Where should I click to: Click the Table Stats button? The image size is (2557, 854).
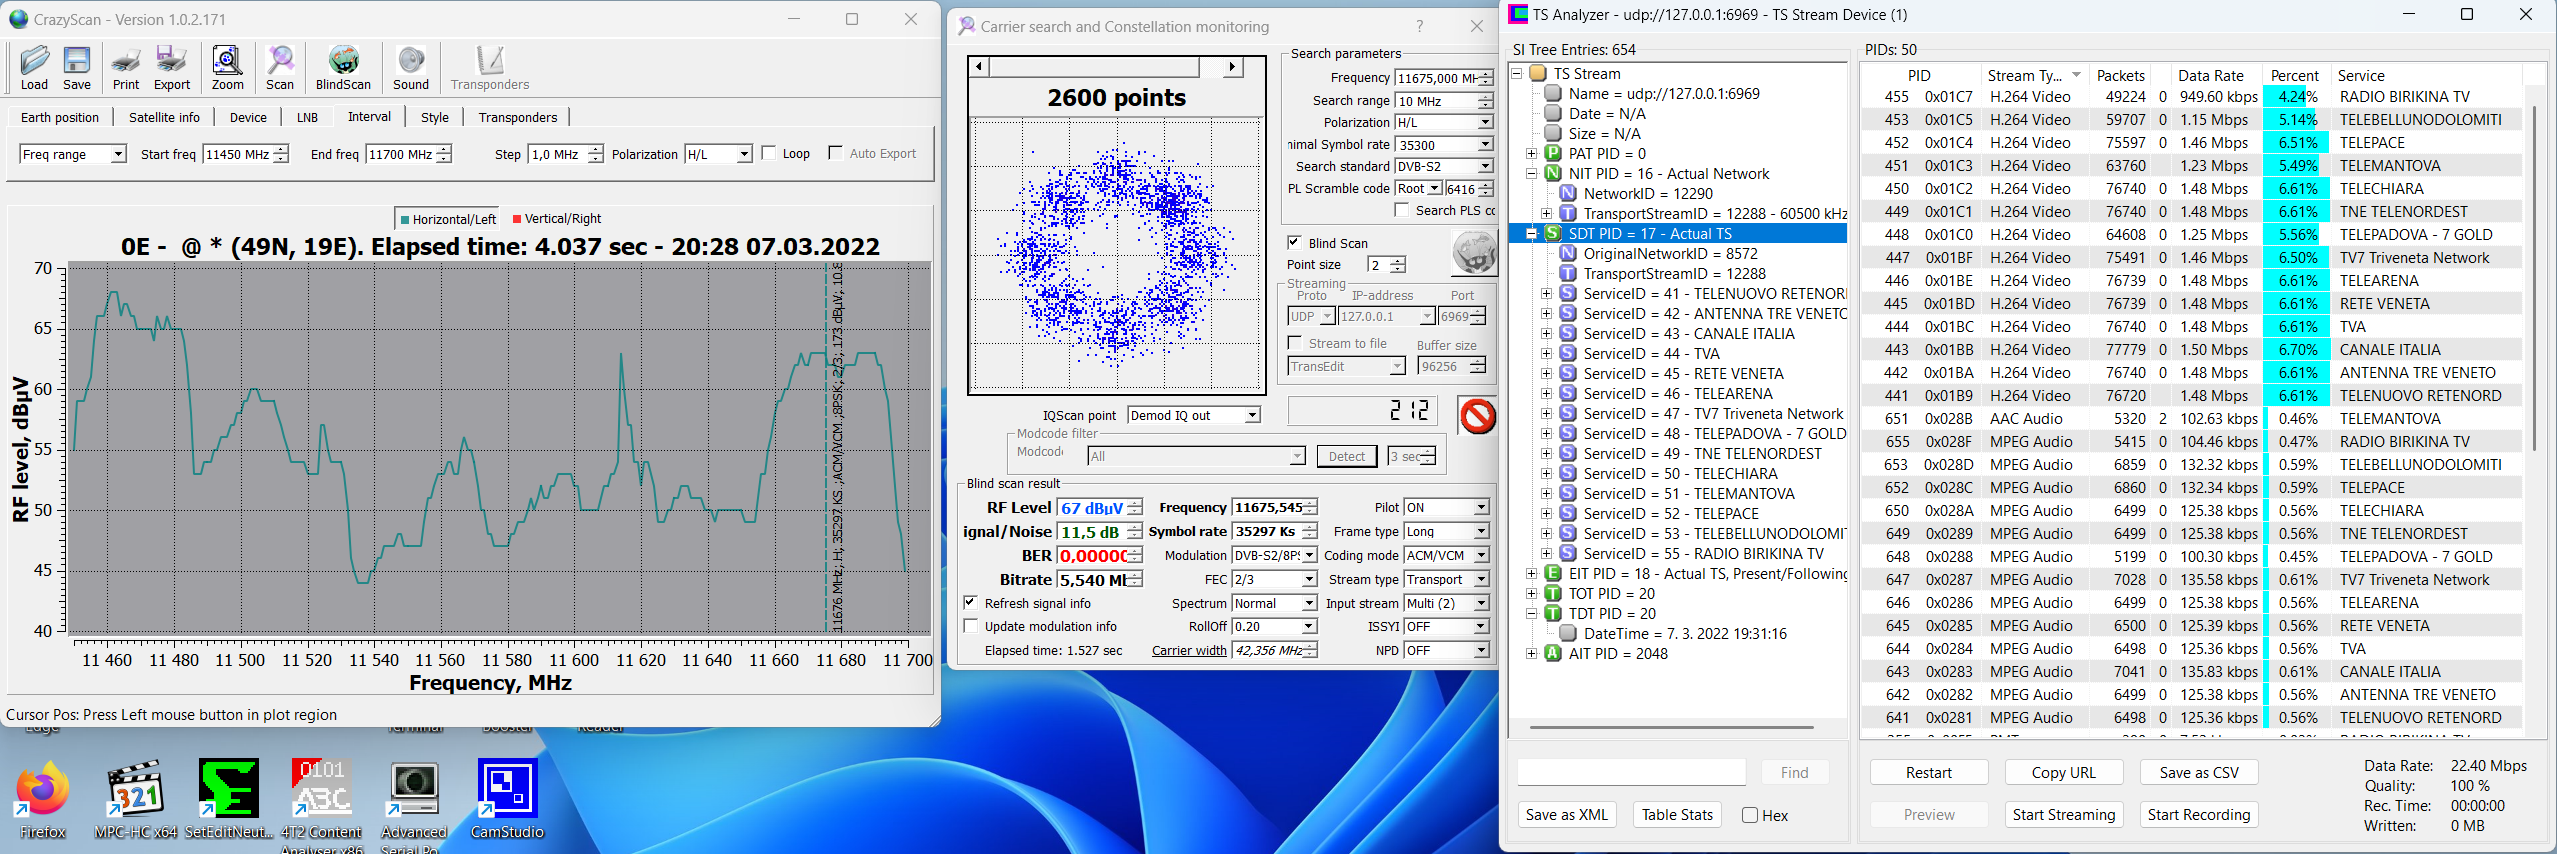tap(1677, 815)
